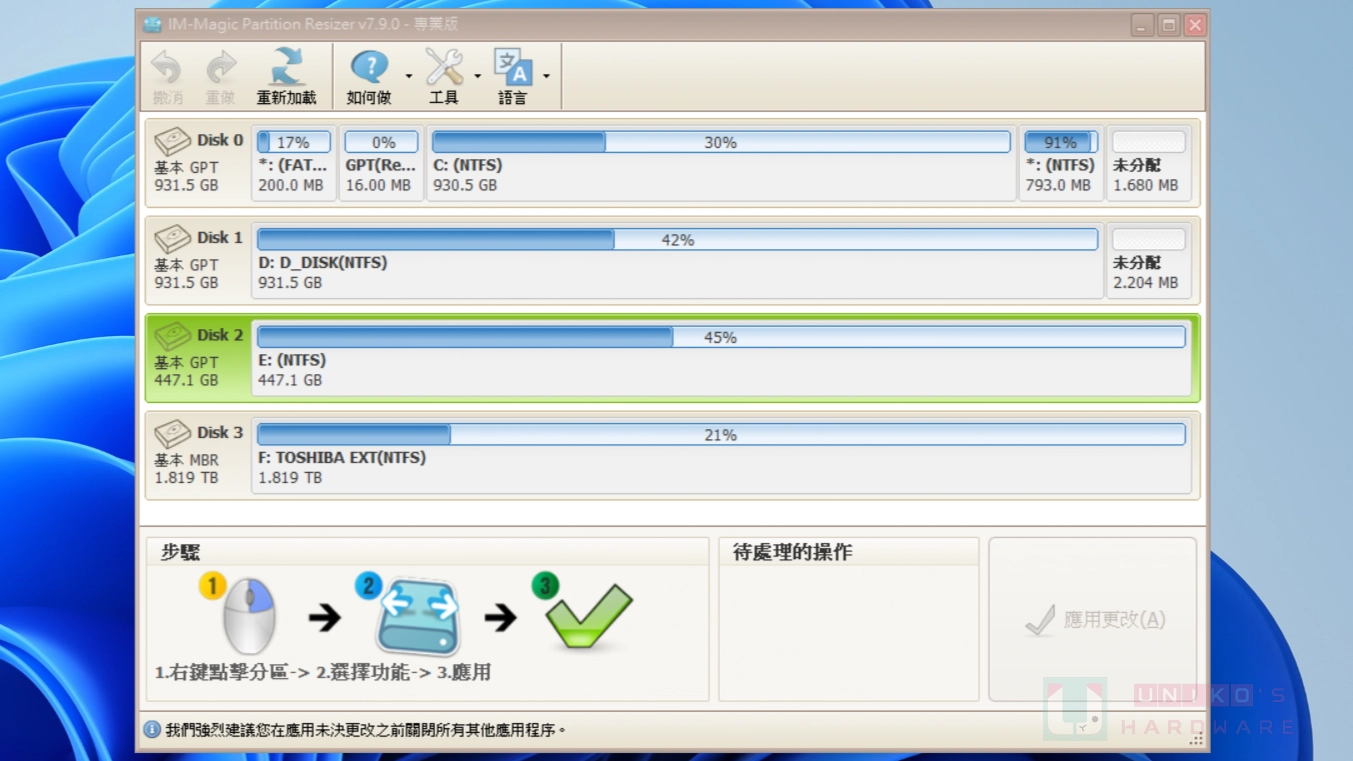Click the info icon in status bar
The image size is (1353, 761).
click(152, 730)
